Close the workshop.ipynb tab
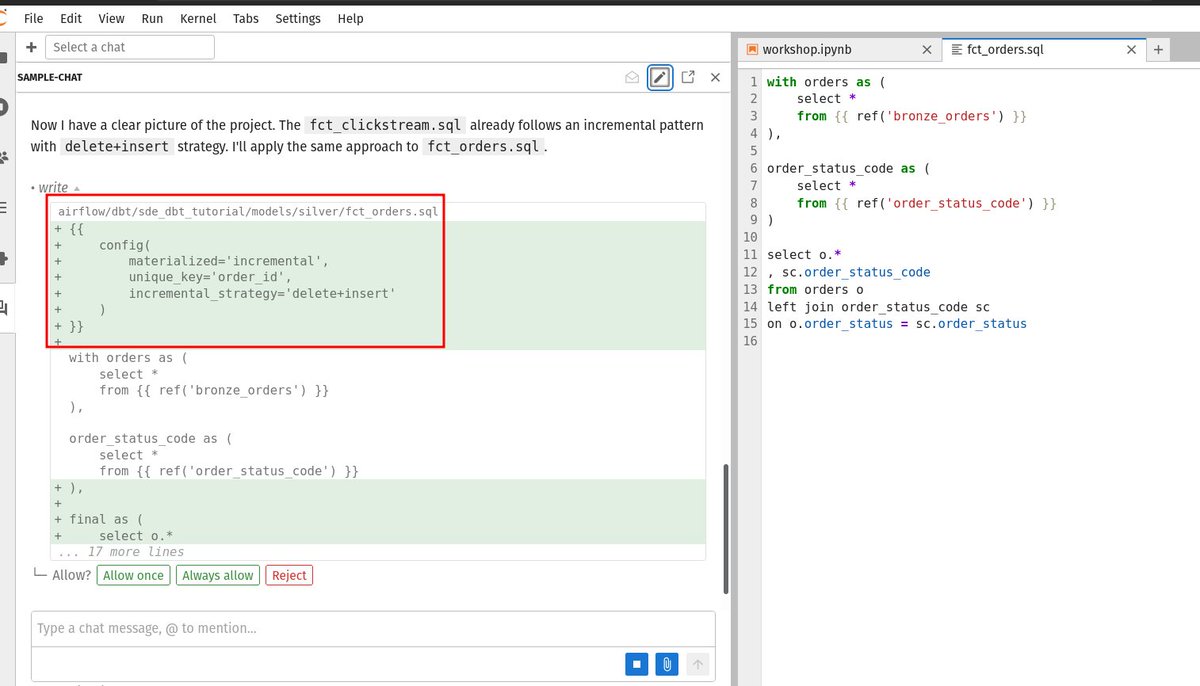Image resolution: width=1200 pixels, height=686 pixels. pyautogui.click(x=926, y=49)
